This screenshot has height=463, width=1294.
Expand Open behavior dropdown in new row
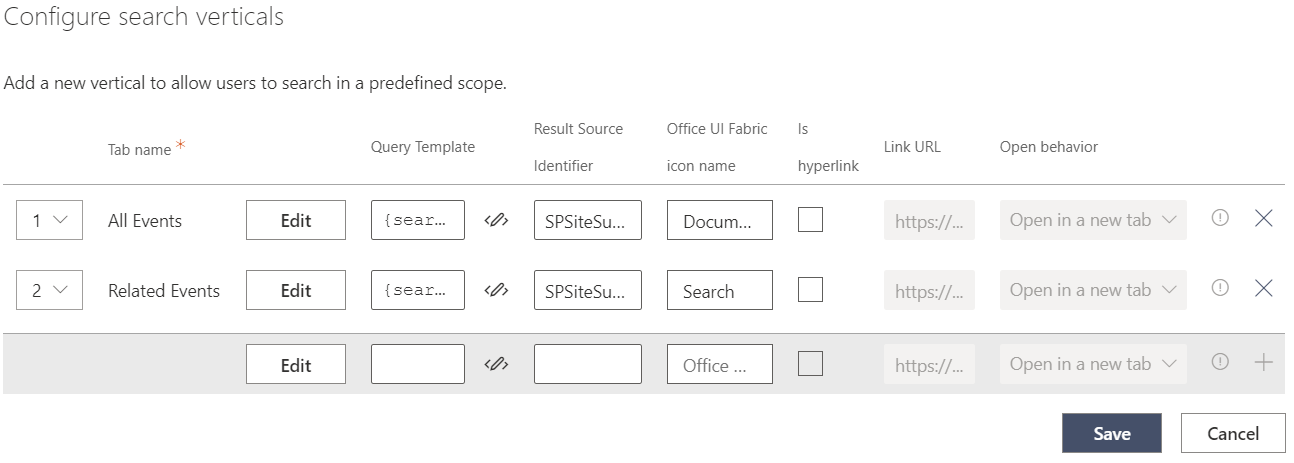(x=1093, y=364)
